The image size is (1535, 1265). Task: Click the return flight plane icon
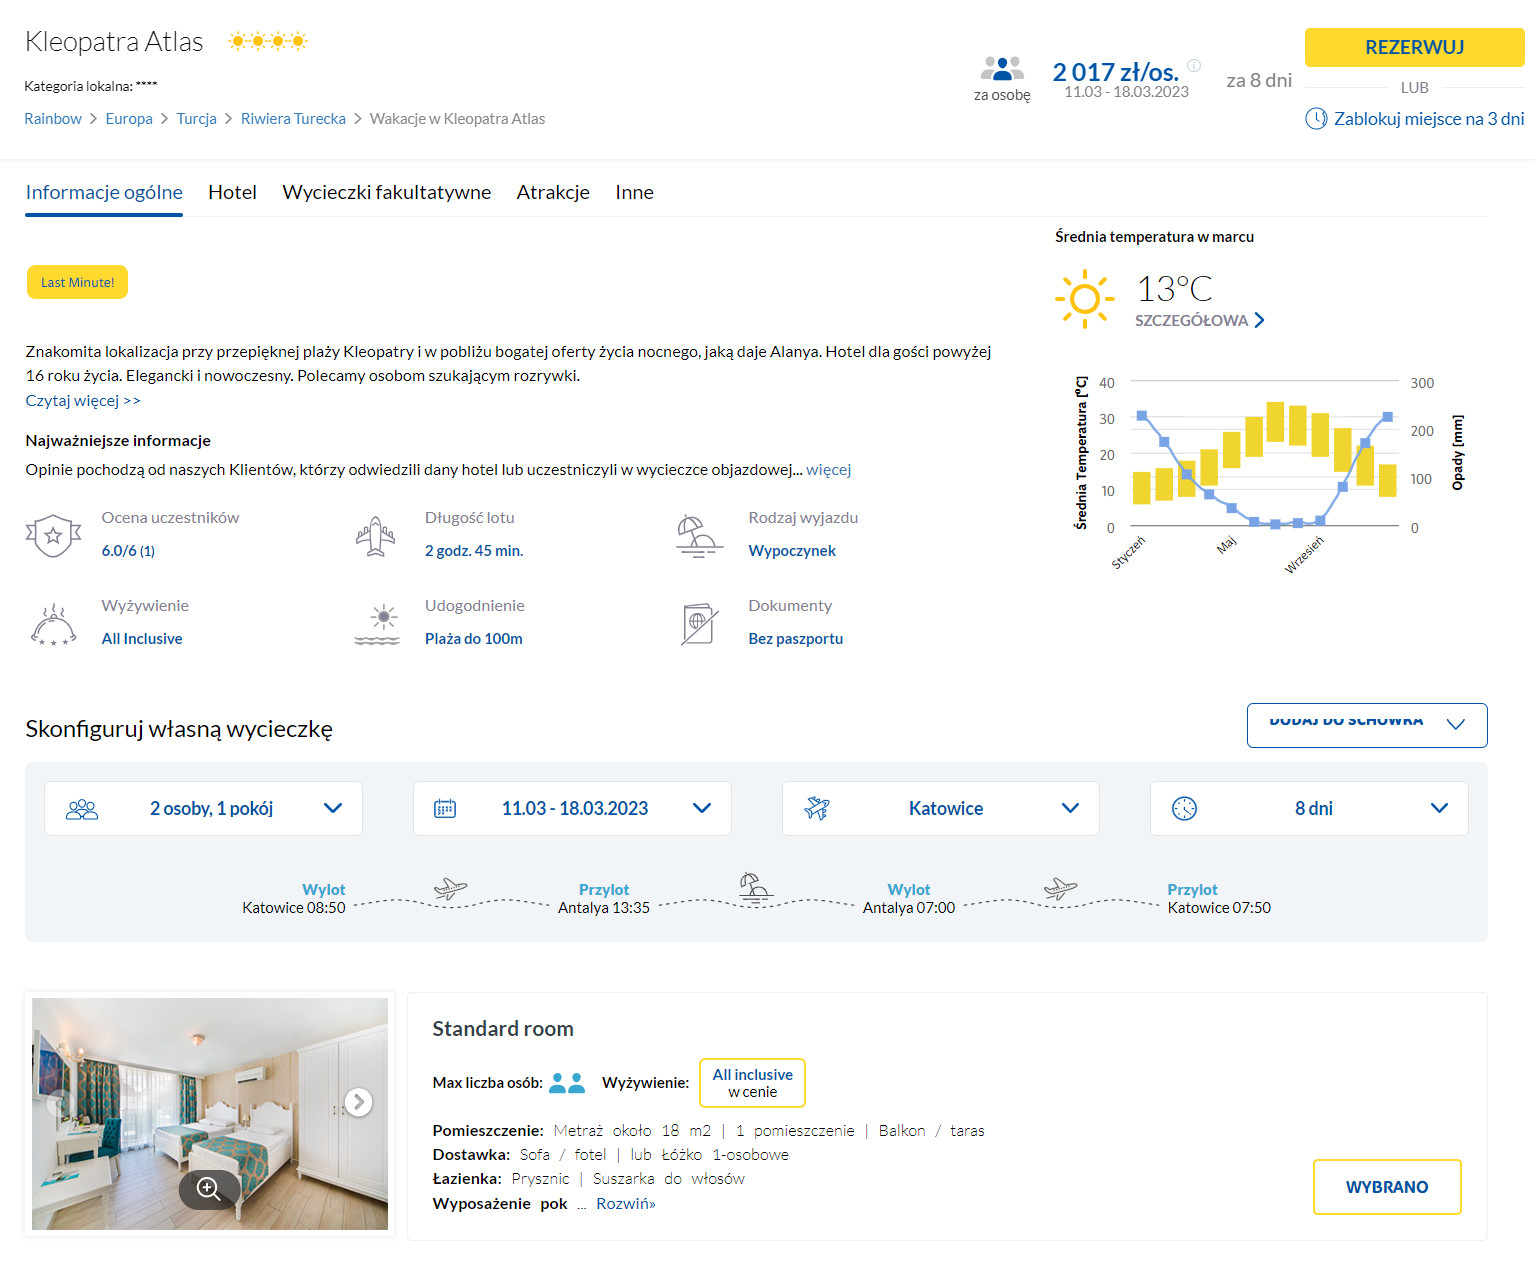1060,888
